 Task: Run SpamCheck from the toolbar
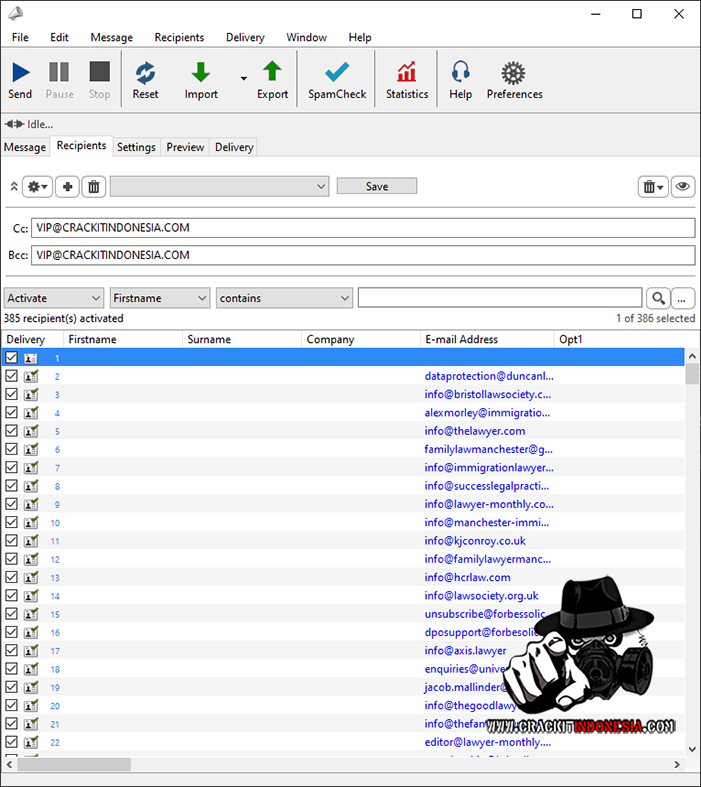click(337, 73)
